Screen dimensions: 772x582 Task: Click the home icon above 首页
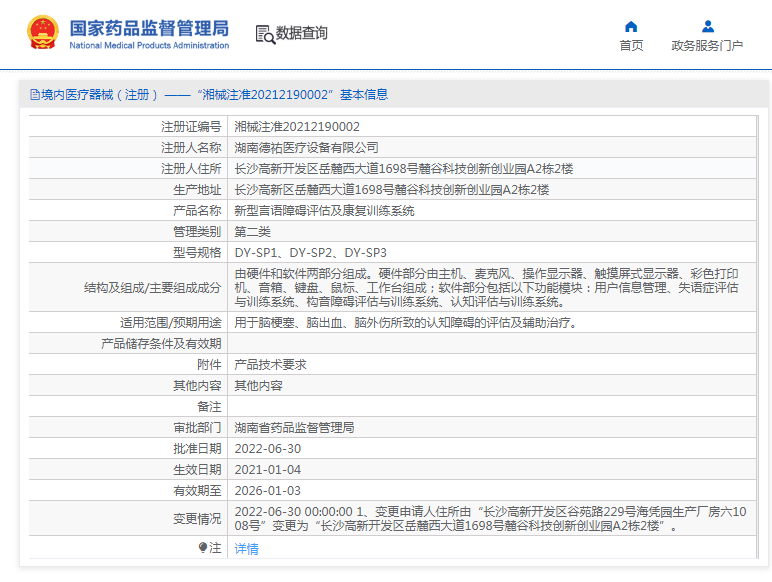[631, 26]
